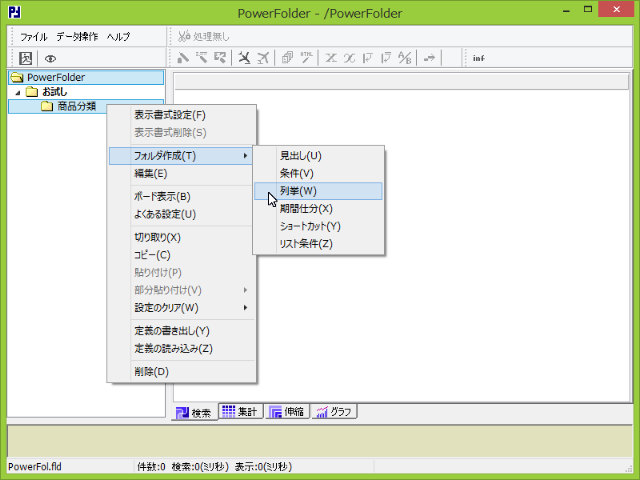Click the 集計 tab grid icon
This screenshot has width=640, height=480.
[x=229, y=411]
